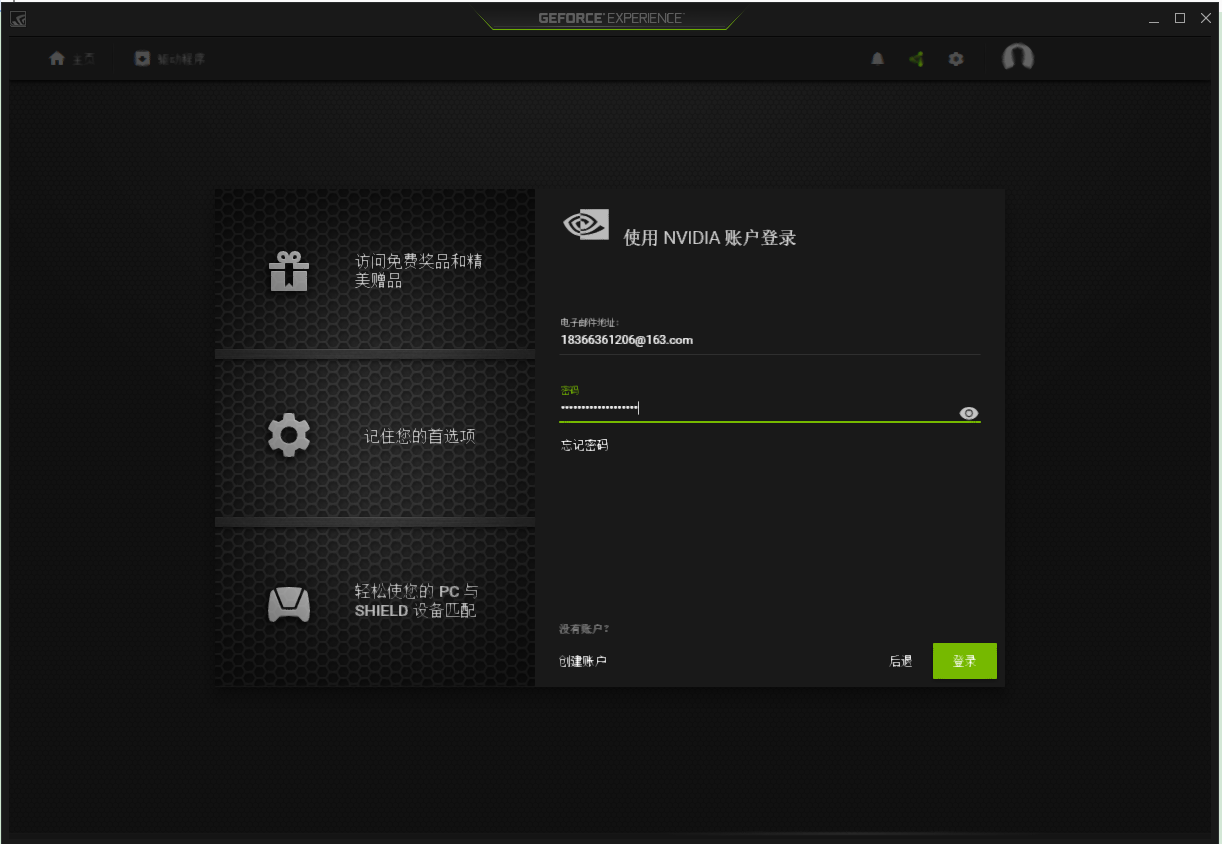Open the settings gear in the top bar
Image resolution: width=1222 pixels, height=844 pixels.
point(956,59)
